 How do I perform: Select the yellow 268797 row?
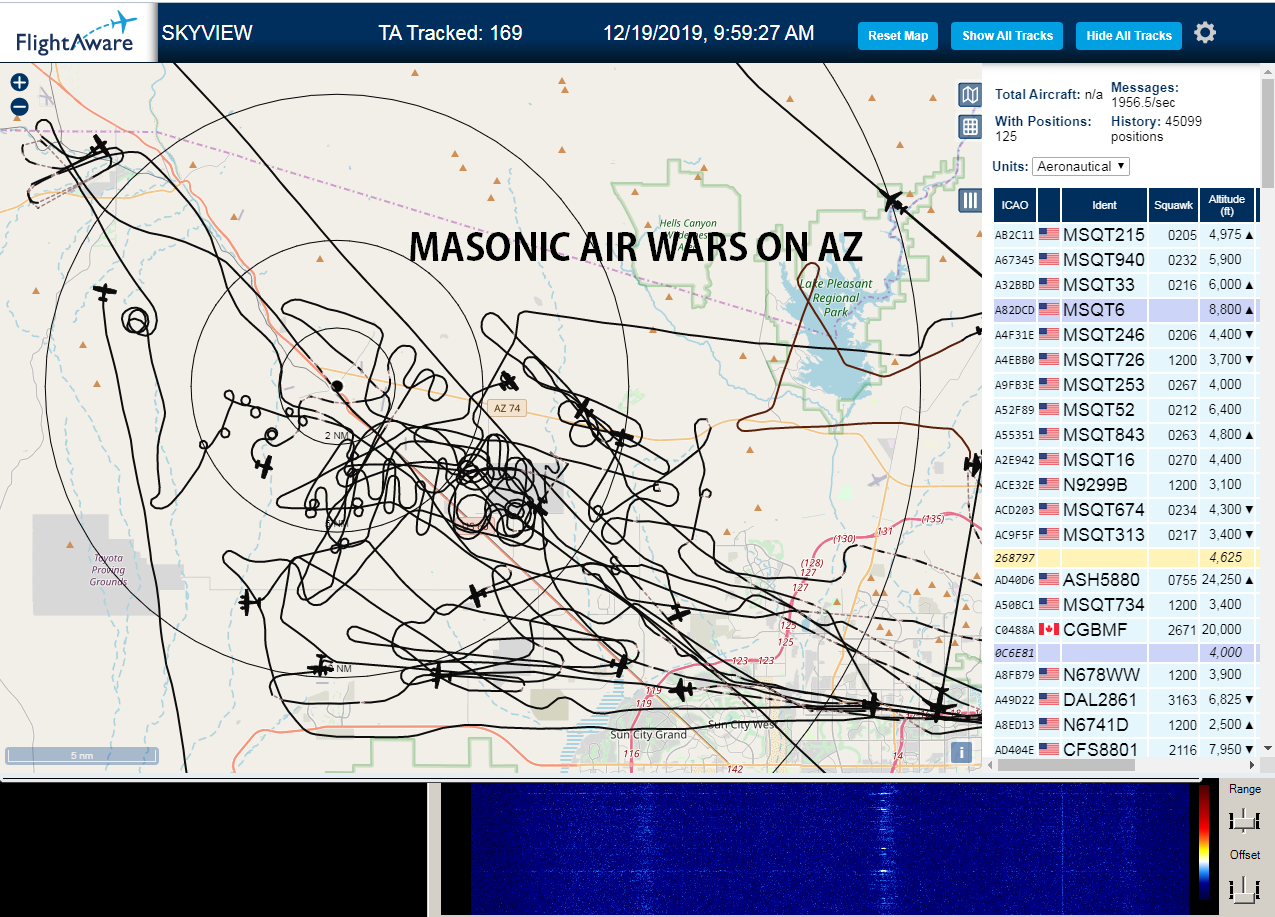coord(1126,557)
